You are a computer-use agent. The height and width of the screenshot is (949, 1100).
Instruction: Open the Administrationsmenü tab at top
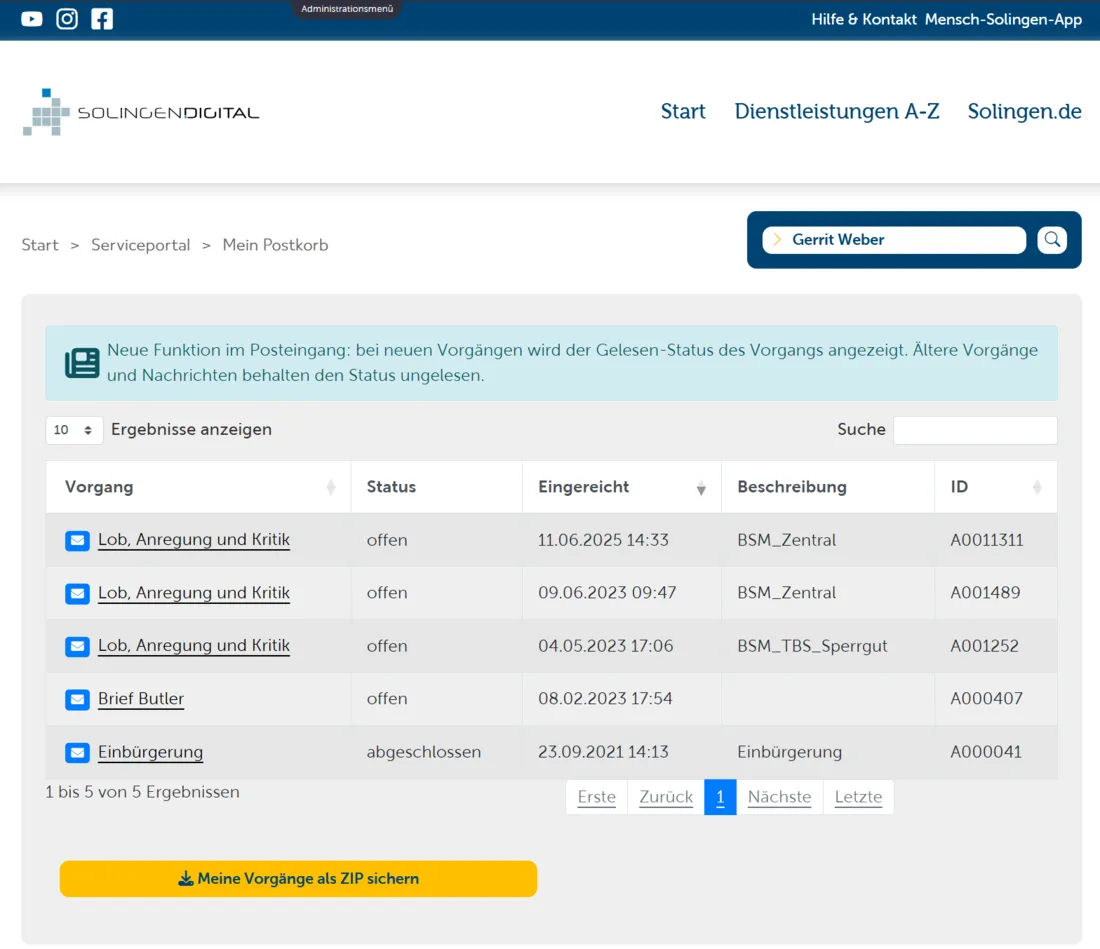point(347,9)
